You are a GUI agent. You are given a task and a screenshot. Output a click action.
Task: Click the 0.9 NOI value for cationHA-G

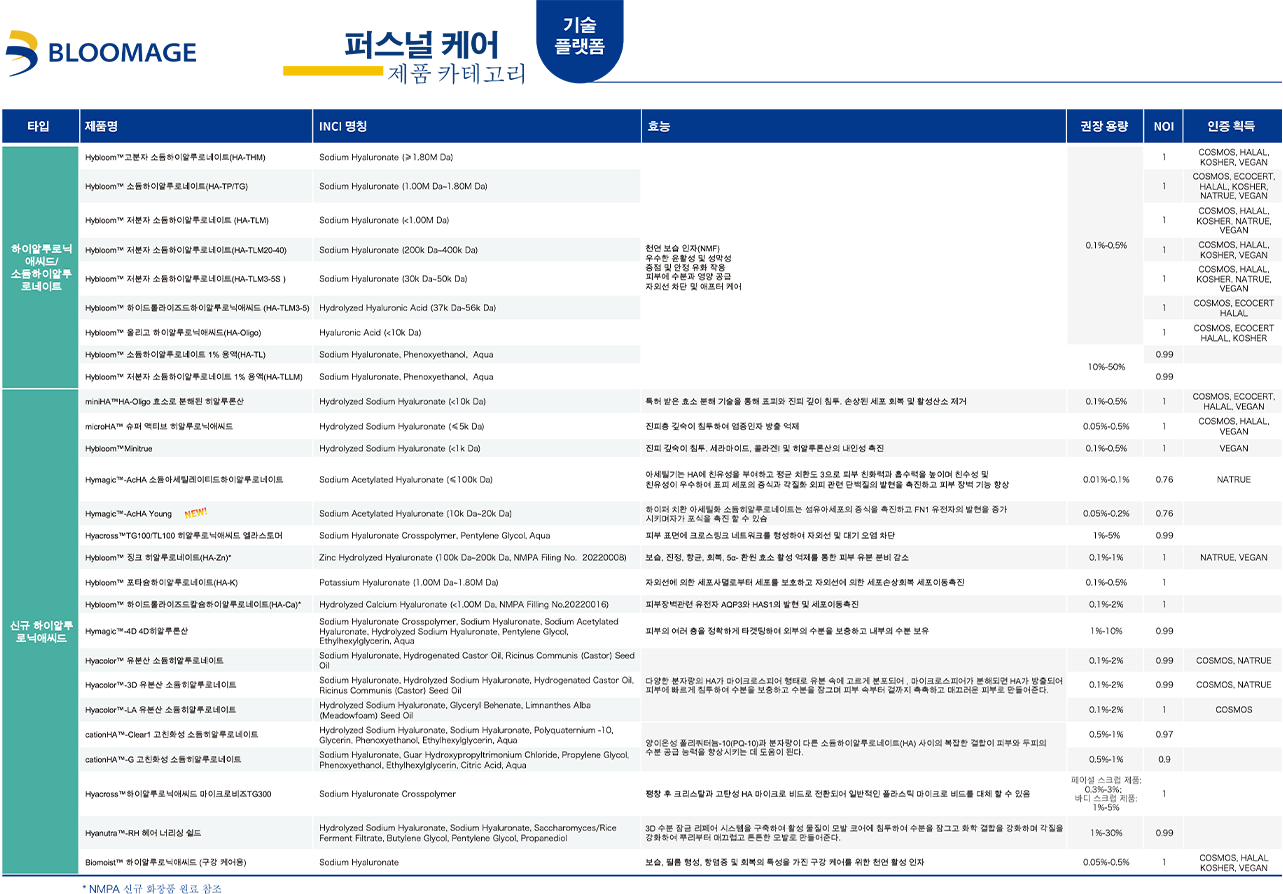click(1164, 759)
